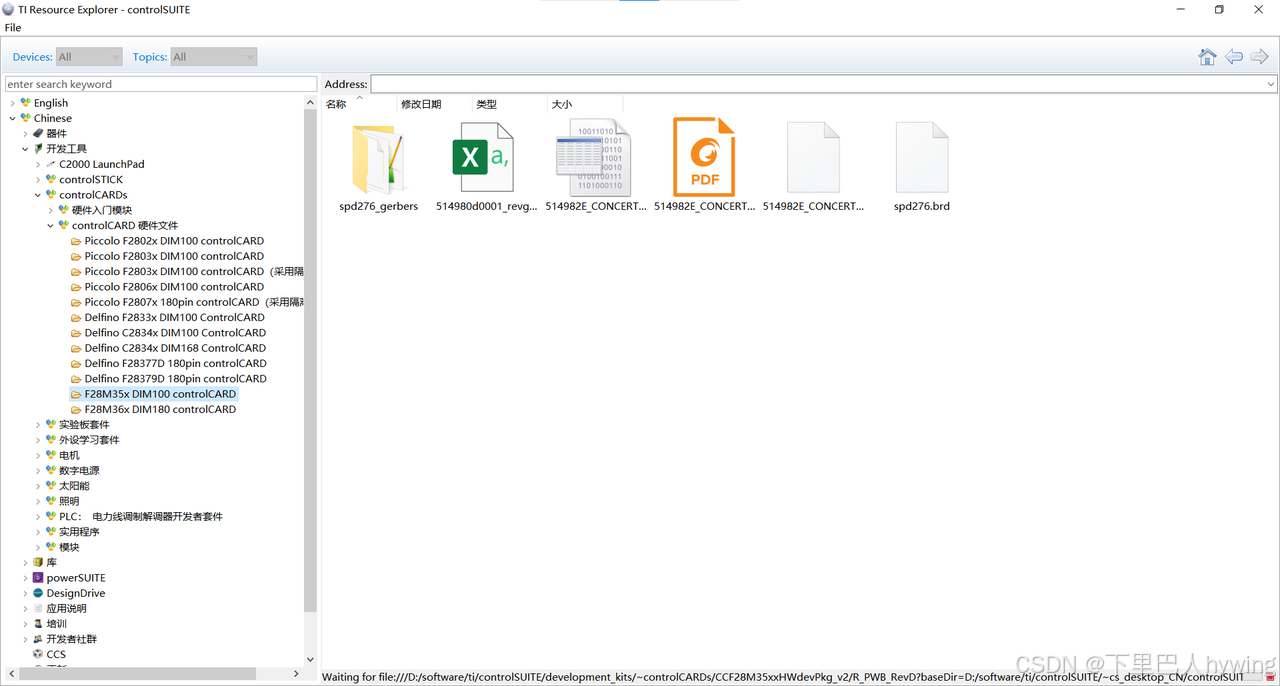Open the Topics dropdown
This screenshot has height=686, width=1280.
(214, 57)
